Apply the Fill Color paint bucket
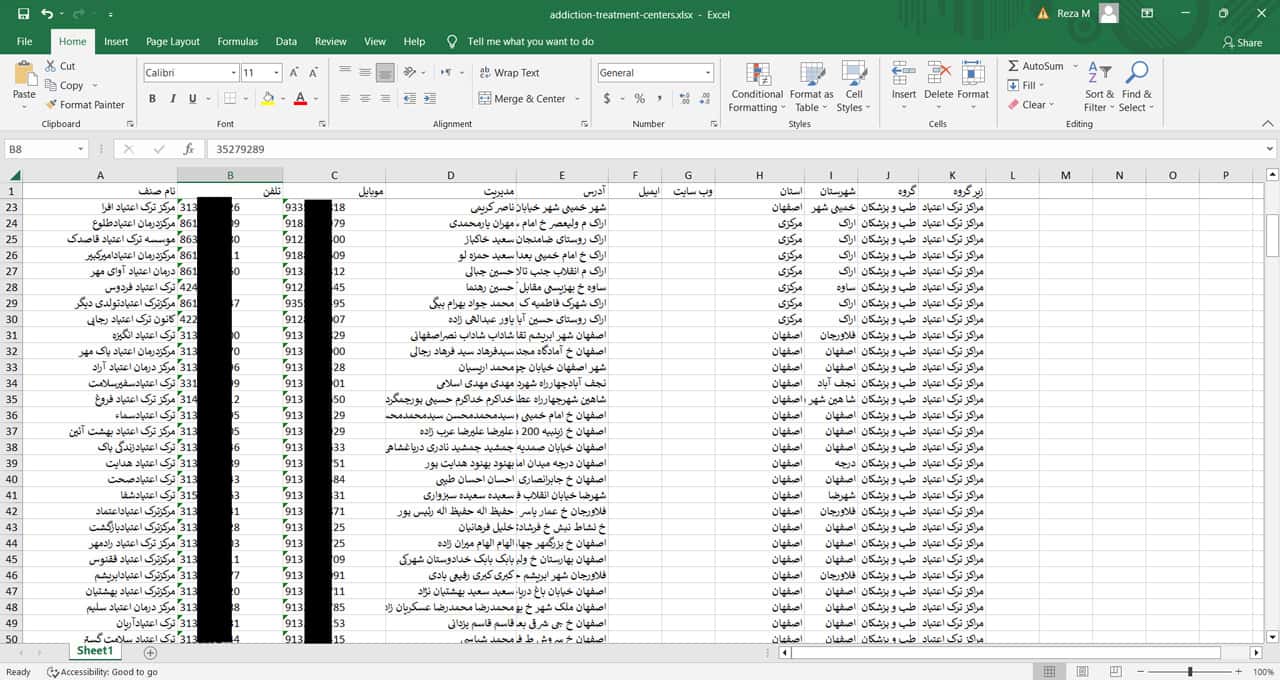This screenshot has width=1280, height=680. pos(267,99)
